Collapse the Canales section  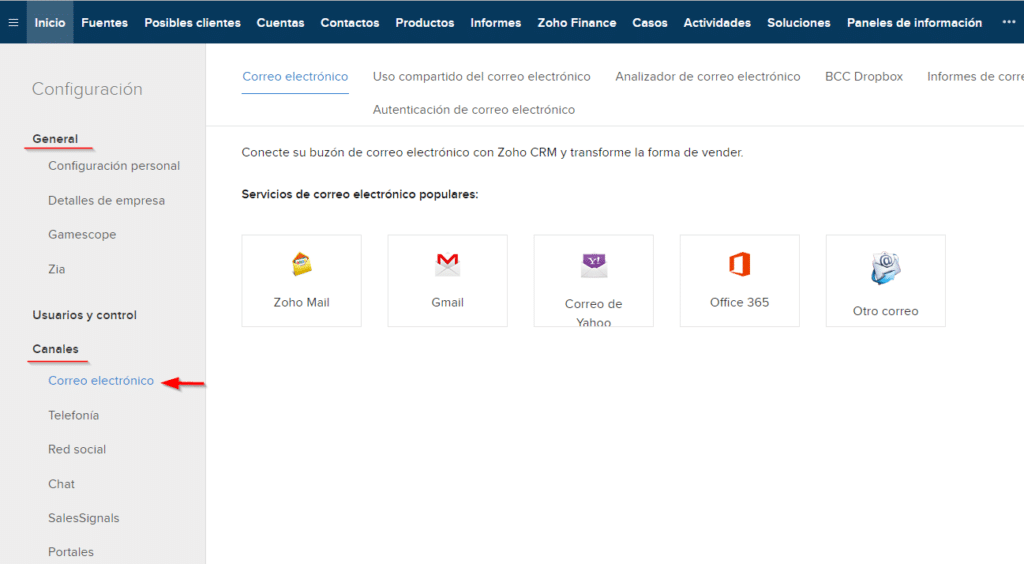pyautogui.click(x=56, y=349)
